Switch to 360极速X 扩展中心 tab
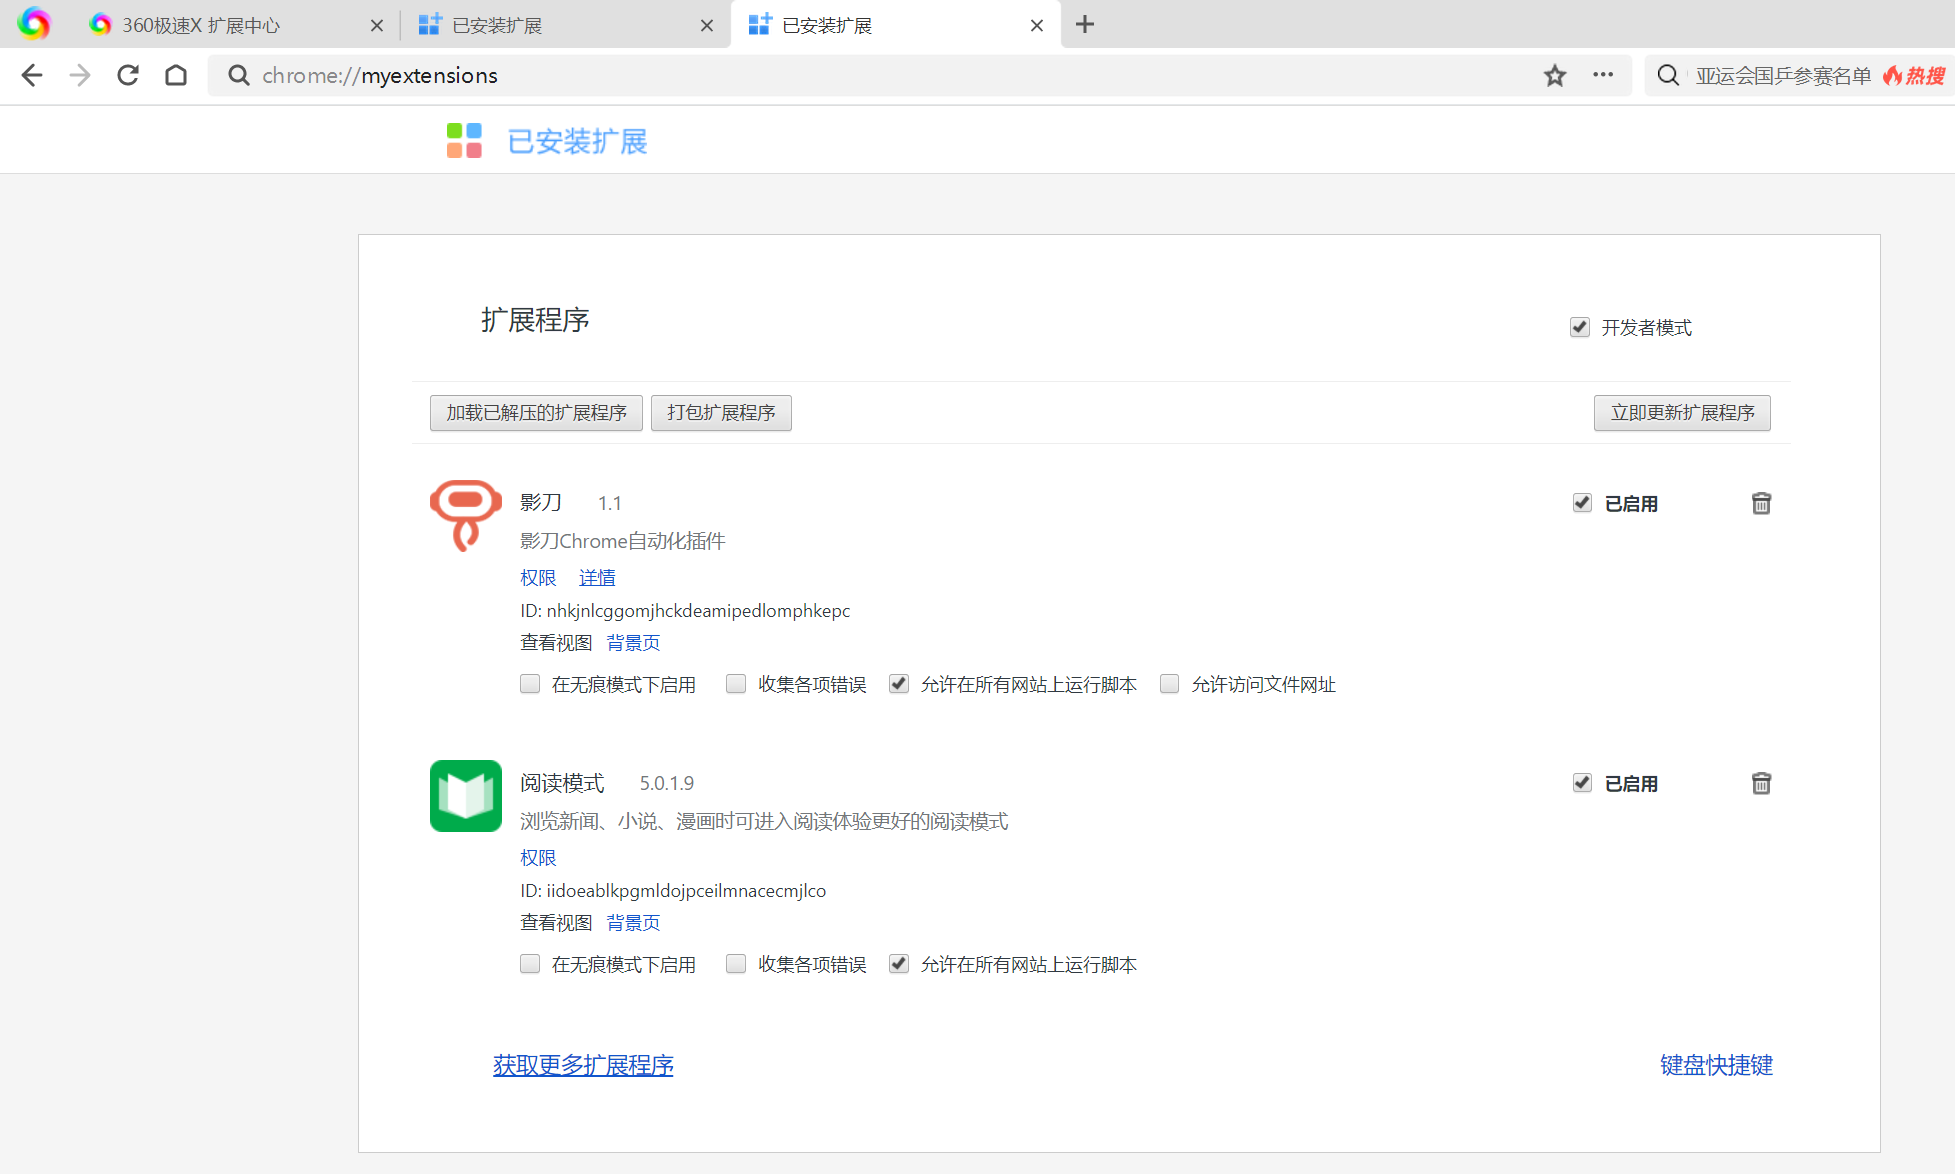This screenshot has width=1955, height=1174. (x=200, y=25)
